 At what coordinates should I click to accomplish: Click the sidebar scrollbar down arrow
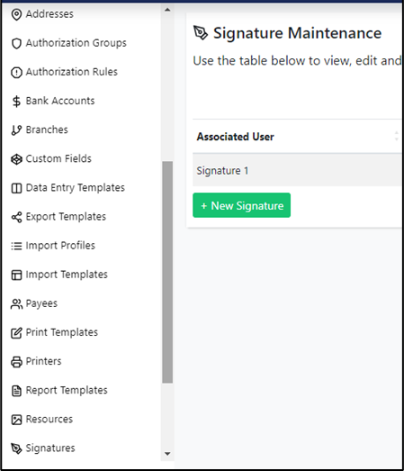pyautogui.click(x=168, y=454)
